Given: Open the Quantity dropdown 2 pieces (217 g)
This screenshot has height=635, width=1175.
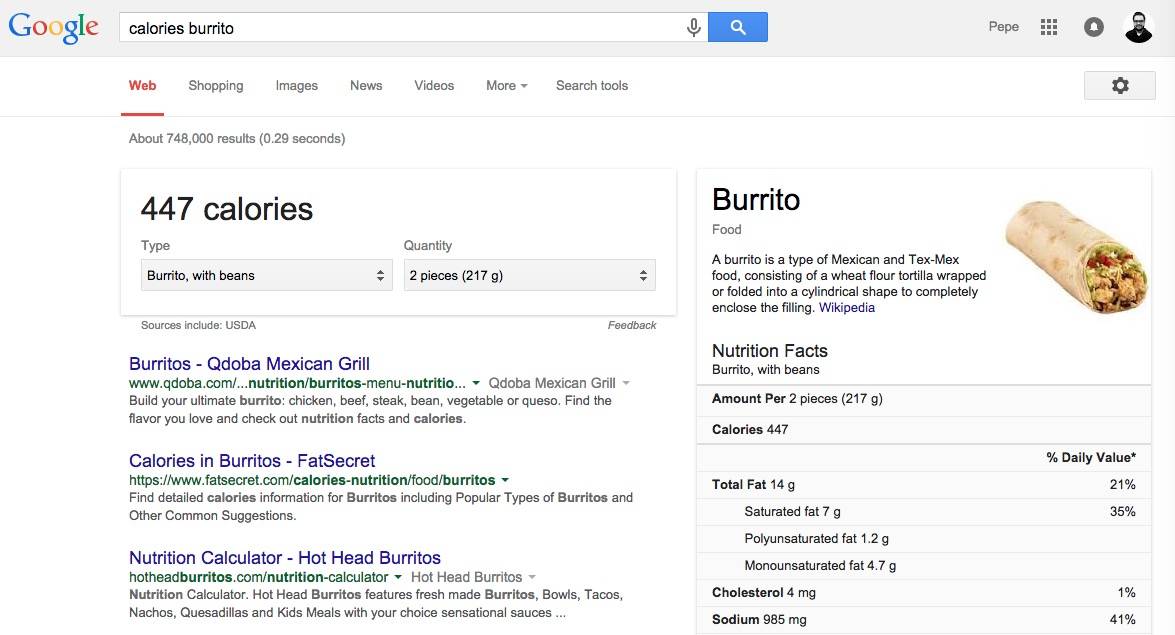Looking at the screenshot, I should click(530, 275).
